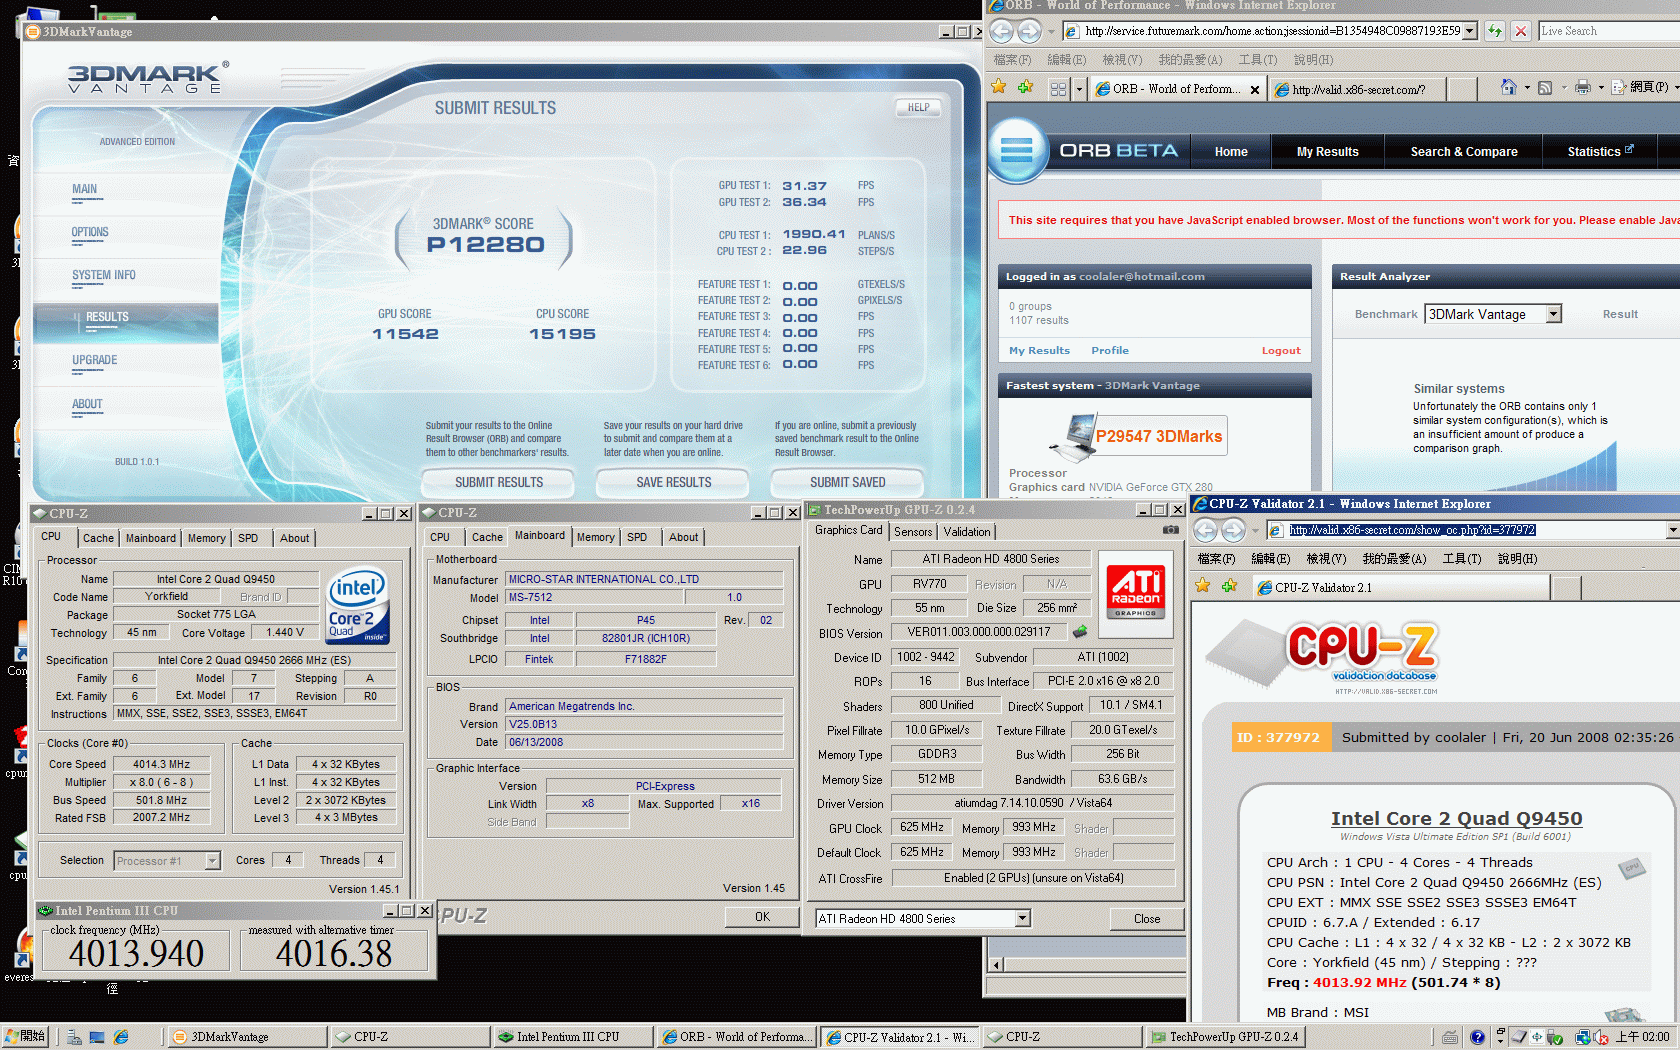Click Logout link on ORB page
1680x1050 pixels.
click(x=1281, y=351)
